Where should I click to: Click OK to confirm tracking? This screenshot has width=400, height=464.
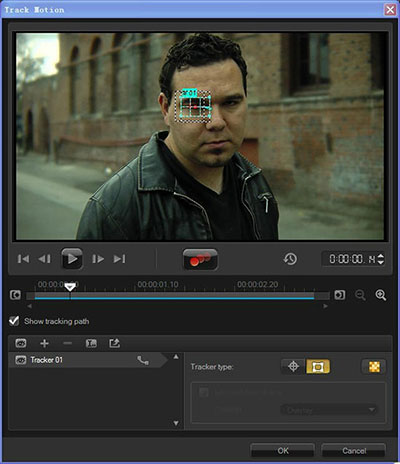point(282,451)
